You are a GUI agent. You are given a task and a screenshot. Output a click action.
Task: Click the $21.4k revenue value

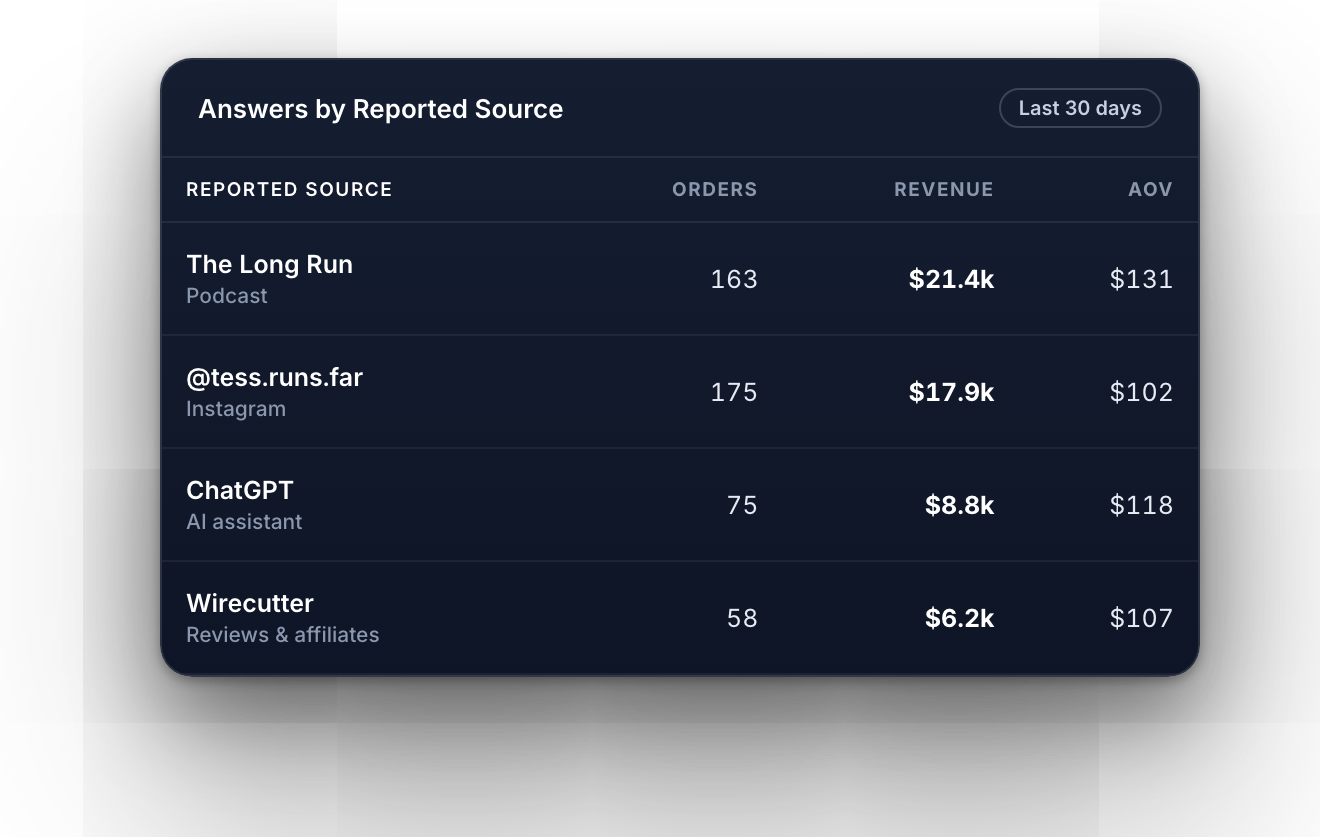(x=951, y=279)
